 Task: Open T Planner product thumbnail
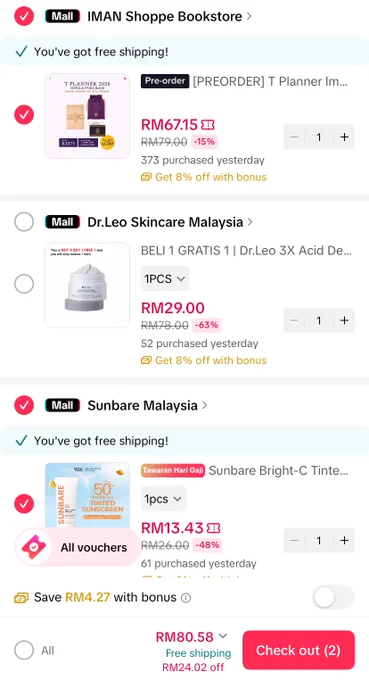(87, 116)
